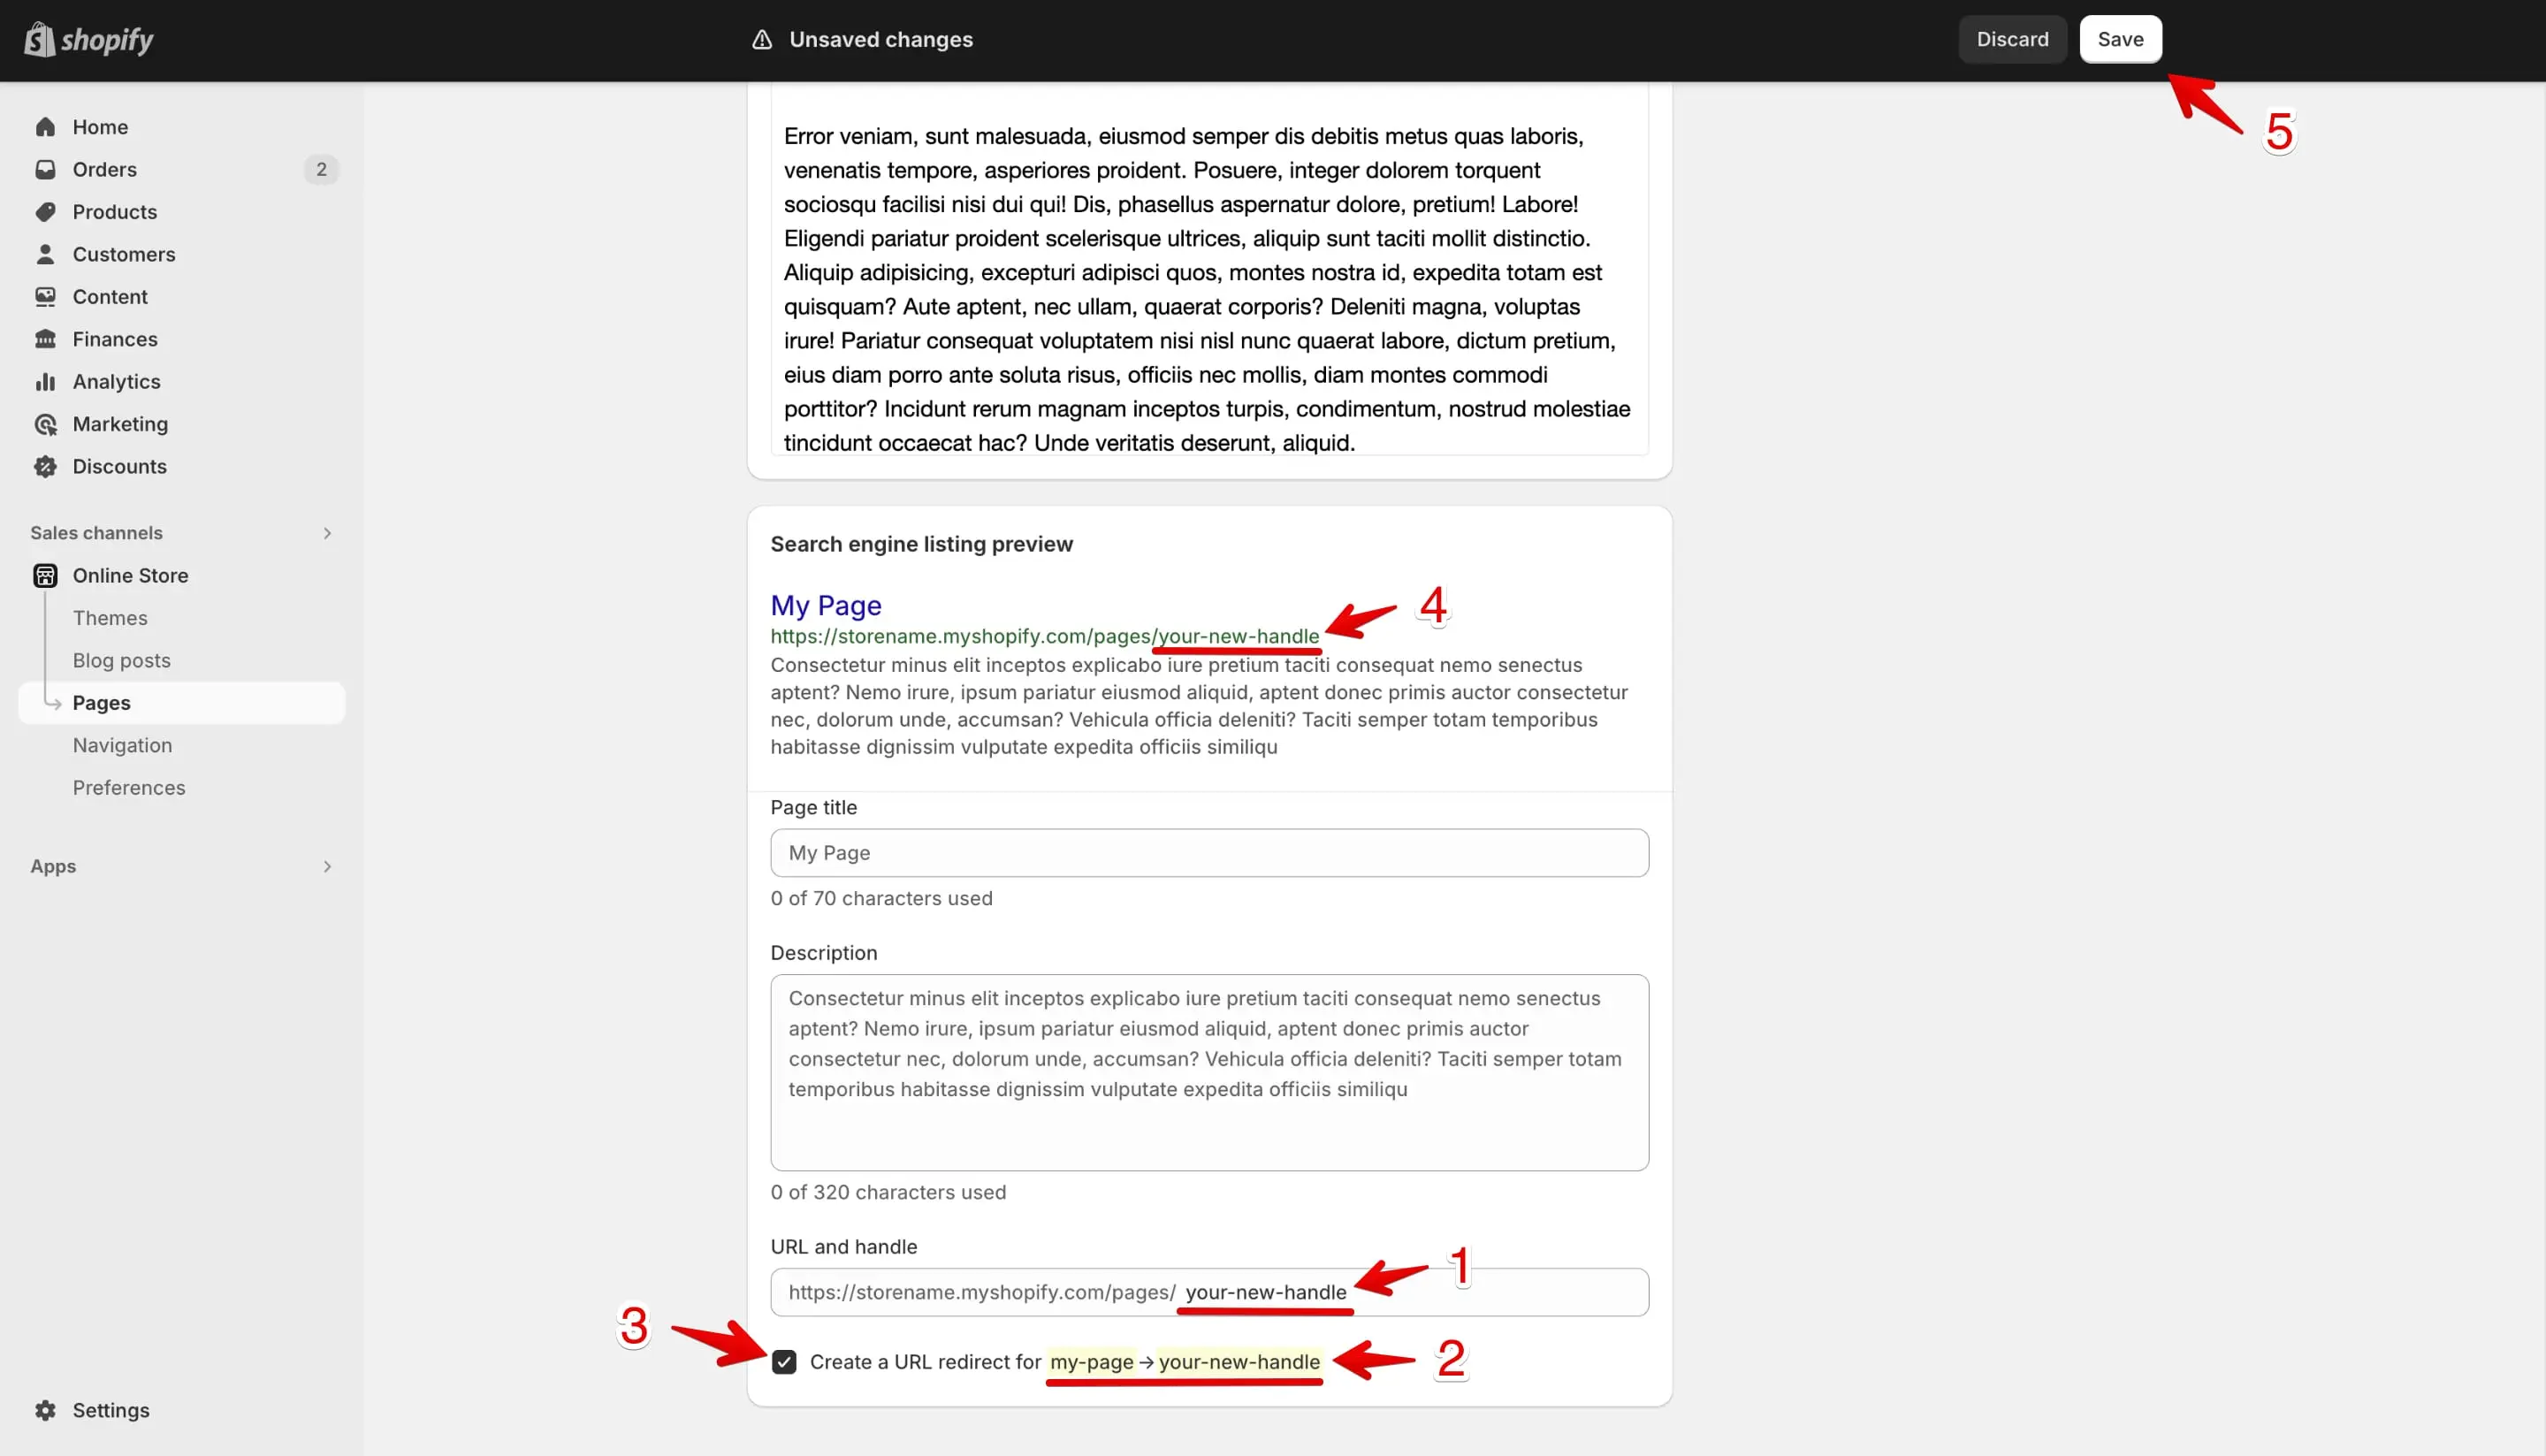Viewport: 2546px width, 1456px height.
Task: Click '0 of 70 characters used' text
Action: 881,898
